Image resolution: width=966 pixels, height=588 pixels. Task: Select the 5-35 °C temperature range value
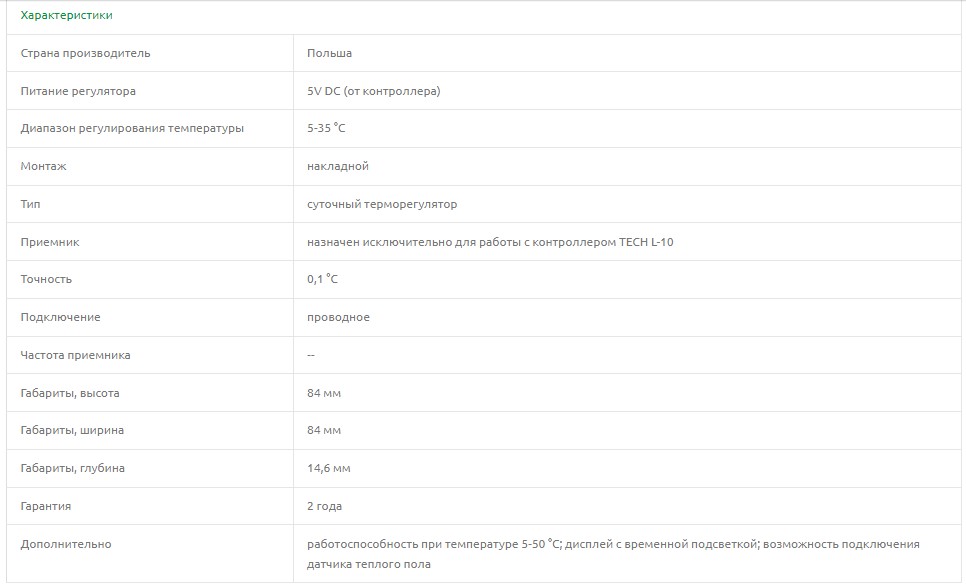point(326,128)
